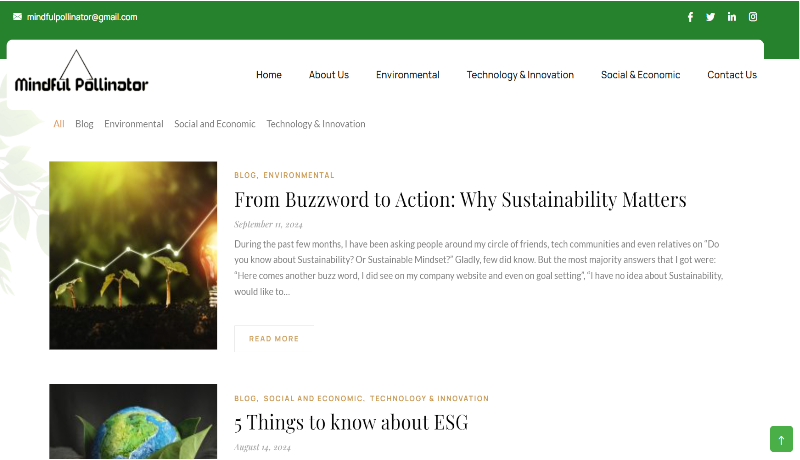Open the "5 Things to know about ESG" post
This screenshot has width=800, height=460.
pos(351,422)
